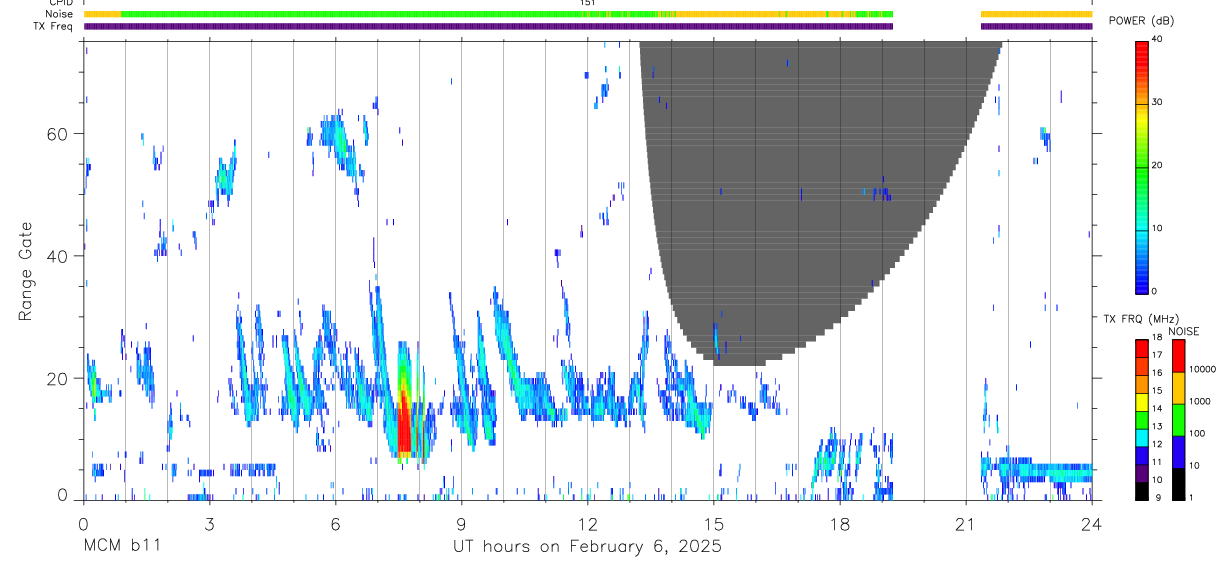Click the NOISE color scale bar

(x=1178, y=420)
